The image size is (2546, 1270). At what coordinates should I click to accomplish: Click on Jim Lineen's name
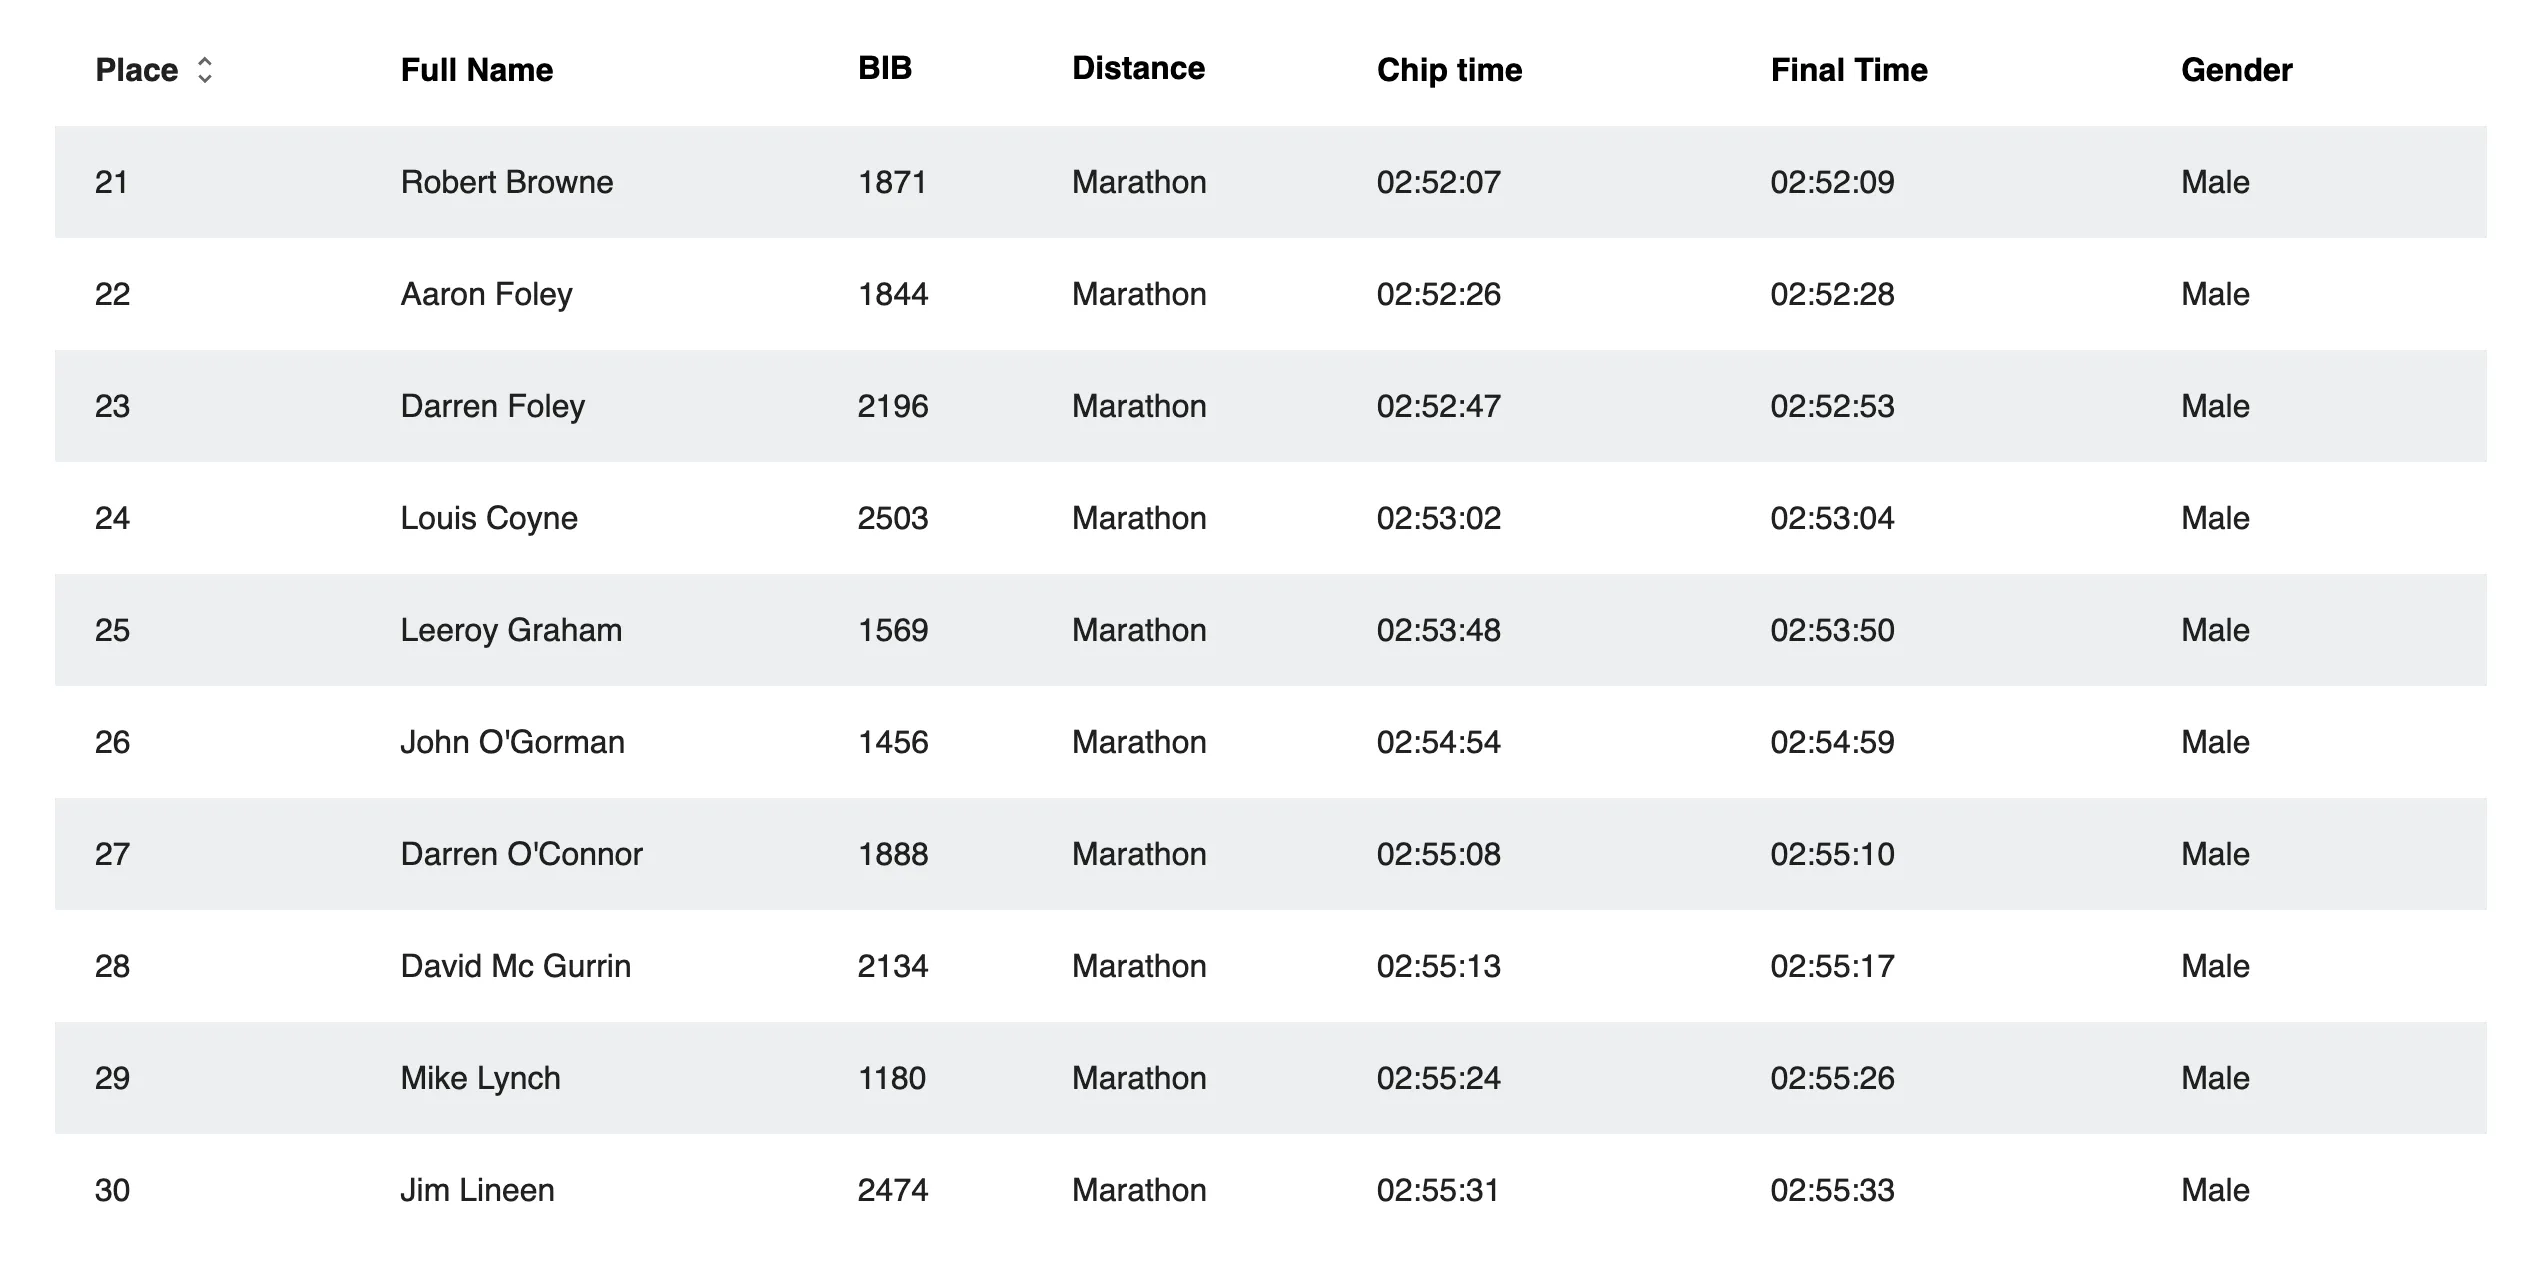coord(477,1190)
